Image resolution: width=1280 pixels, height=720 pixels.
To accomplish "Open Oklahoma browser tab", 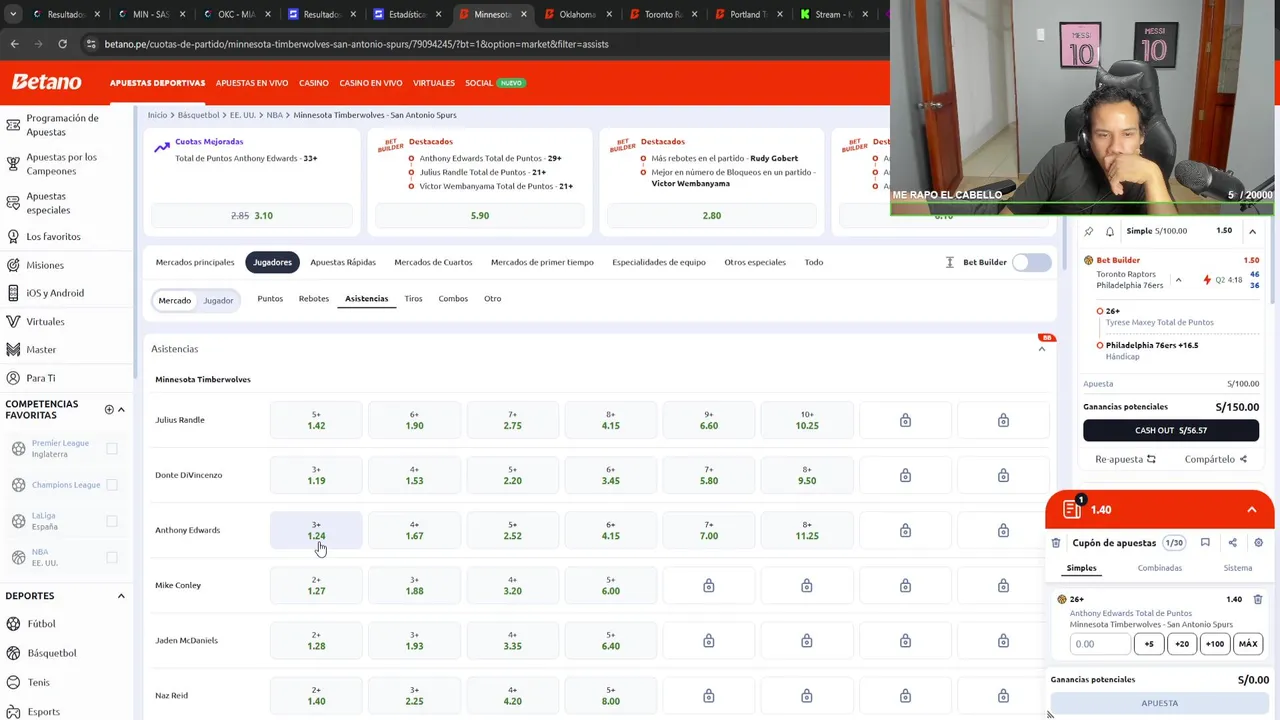I will tap(578, 14).
